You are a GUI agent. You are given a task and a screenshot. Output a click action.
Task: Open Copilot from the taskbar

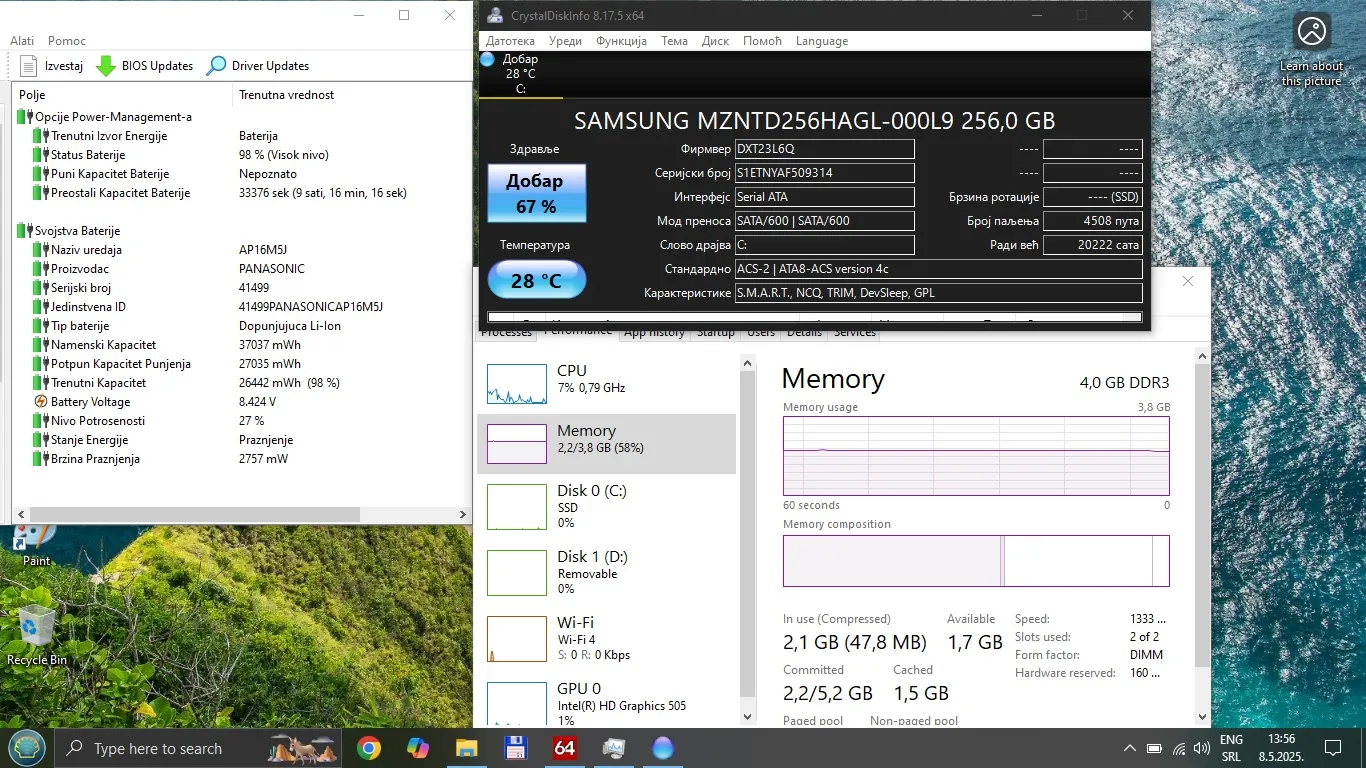(418, 748)
